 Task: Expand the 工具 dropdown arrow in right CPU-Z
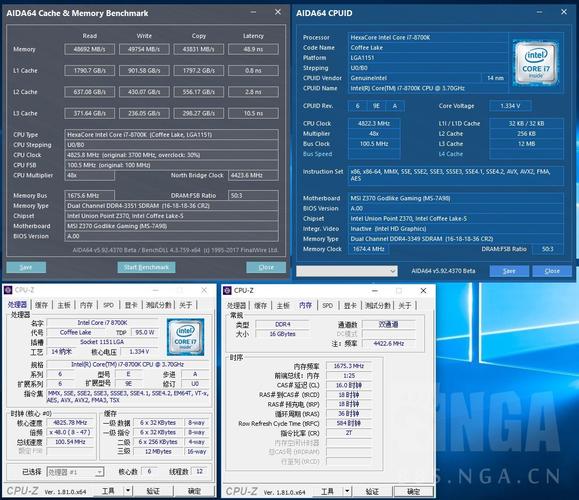tap(347, 491)
